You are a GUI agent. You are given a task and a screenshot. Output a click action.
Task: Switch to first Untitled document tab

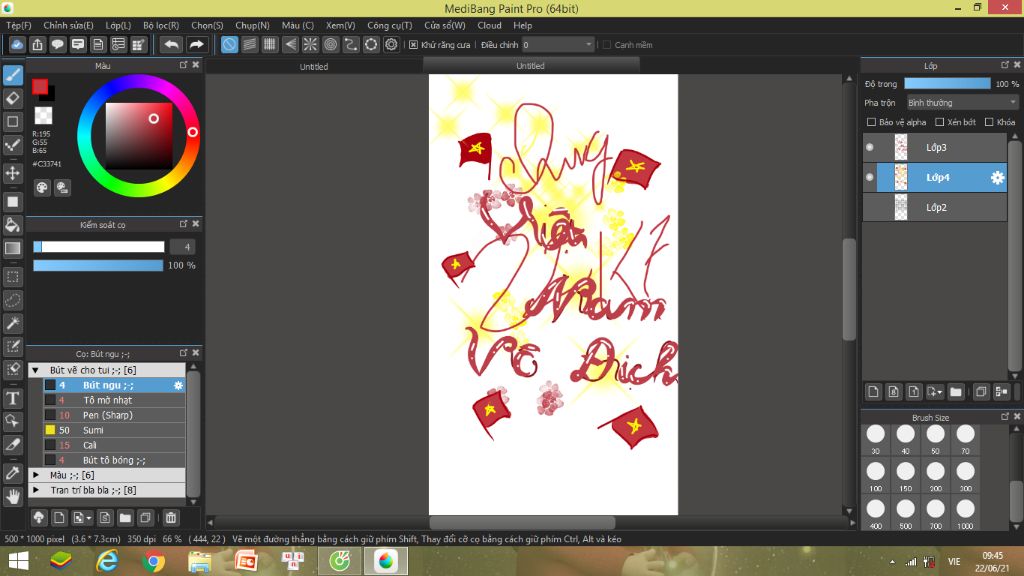click(x=314, y=67)
